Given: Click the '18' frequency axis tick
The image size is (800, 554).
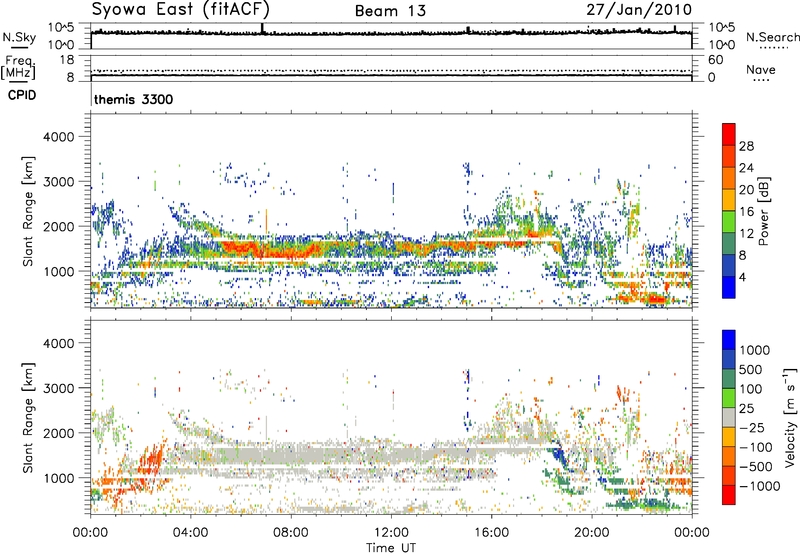Looking at the screenshot, I should pos(67,60).
